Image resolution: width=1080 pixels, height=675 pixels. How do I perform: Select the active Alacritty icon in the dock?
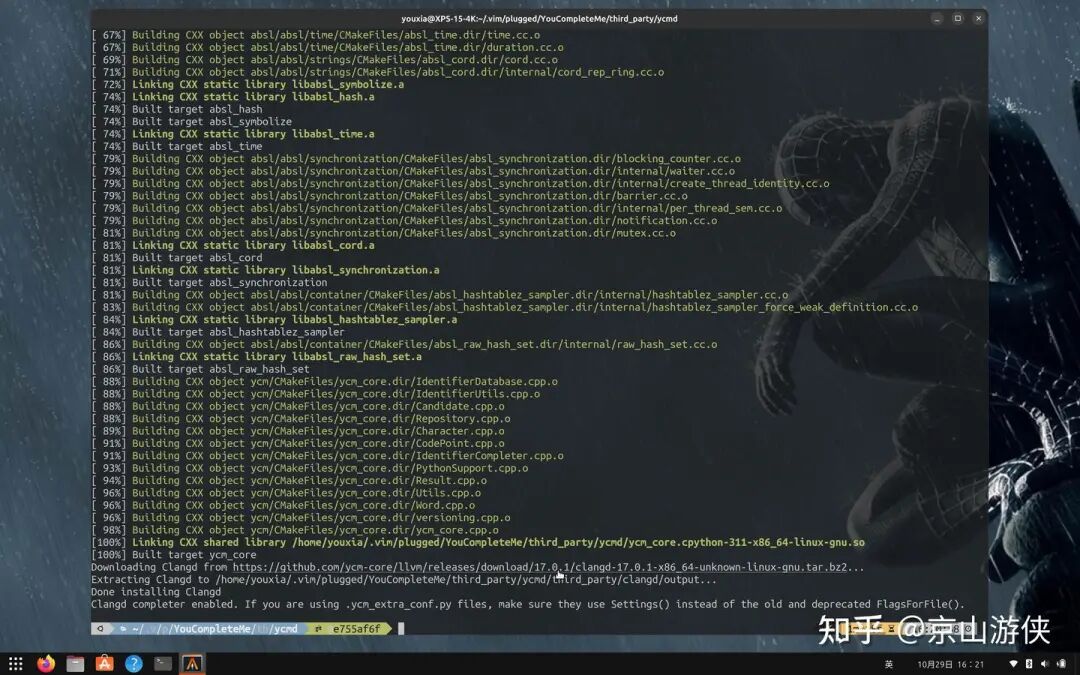pyautogui.click(x=192, y=664)
